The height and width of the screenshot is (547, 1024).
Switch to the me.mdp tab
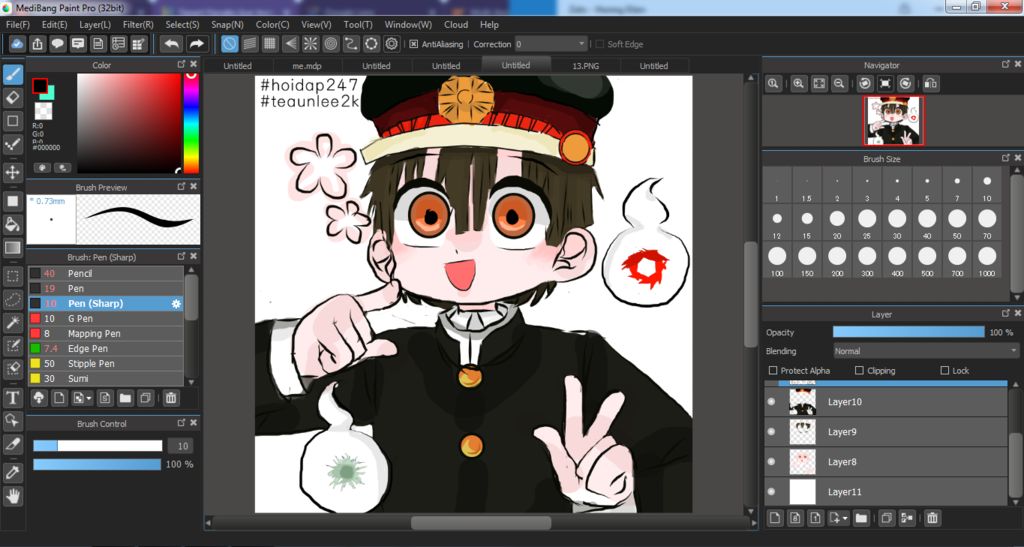click(306, 65)
